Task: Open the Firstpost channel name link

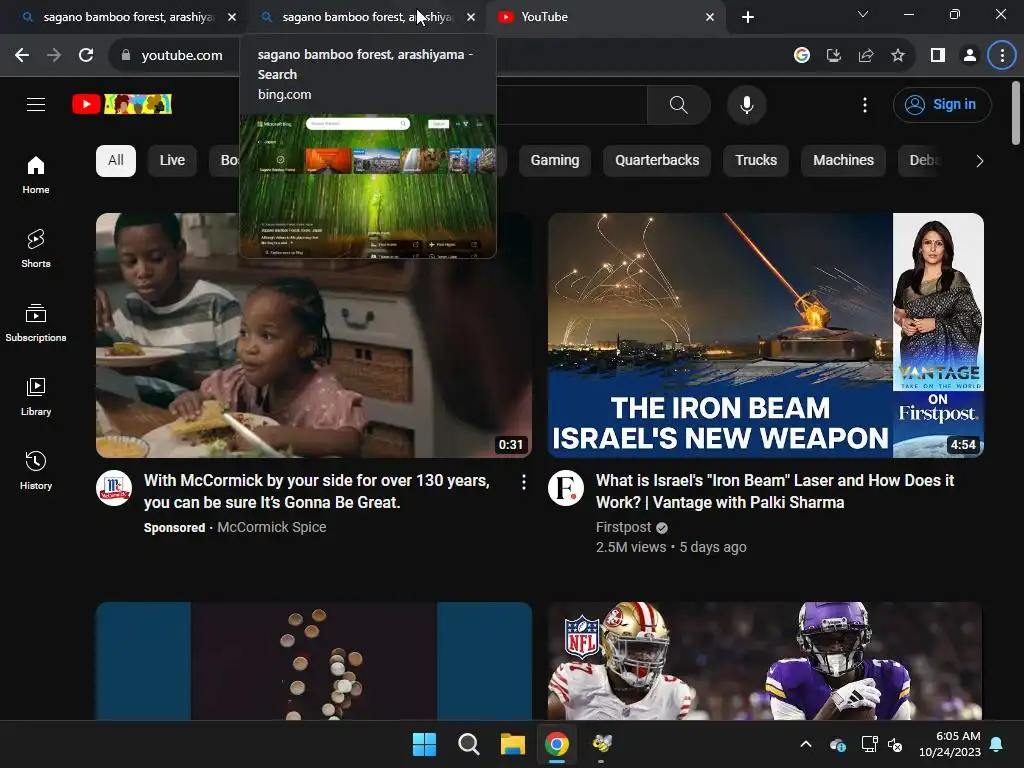Action: click(x=623, y=527)
